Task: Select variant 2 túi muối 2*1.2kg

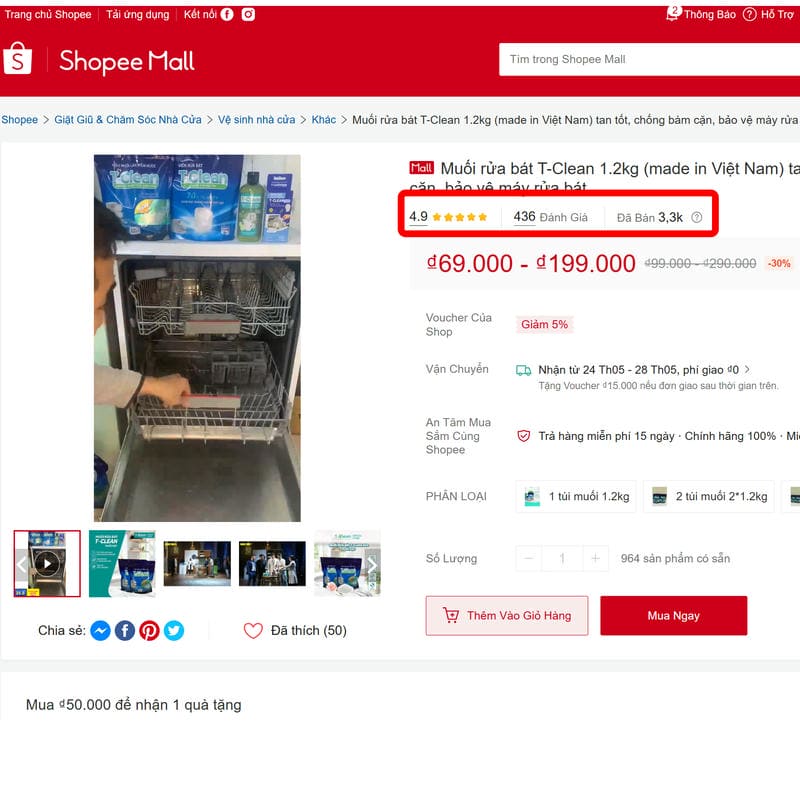Action: 709,496
